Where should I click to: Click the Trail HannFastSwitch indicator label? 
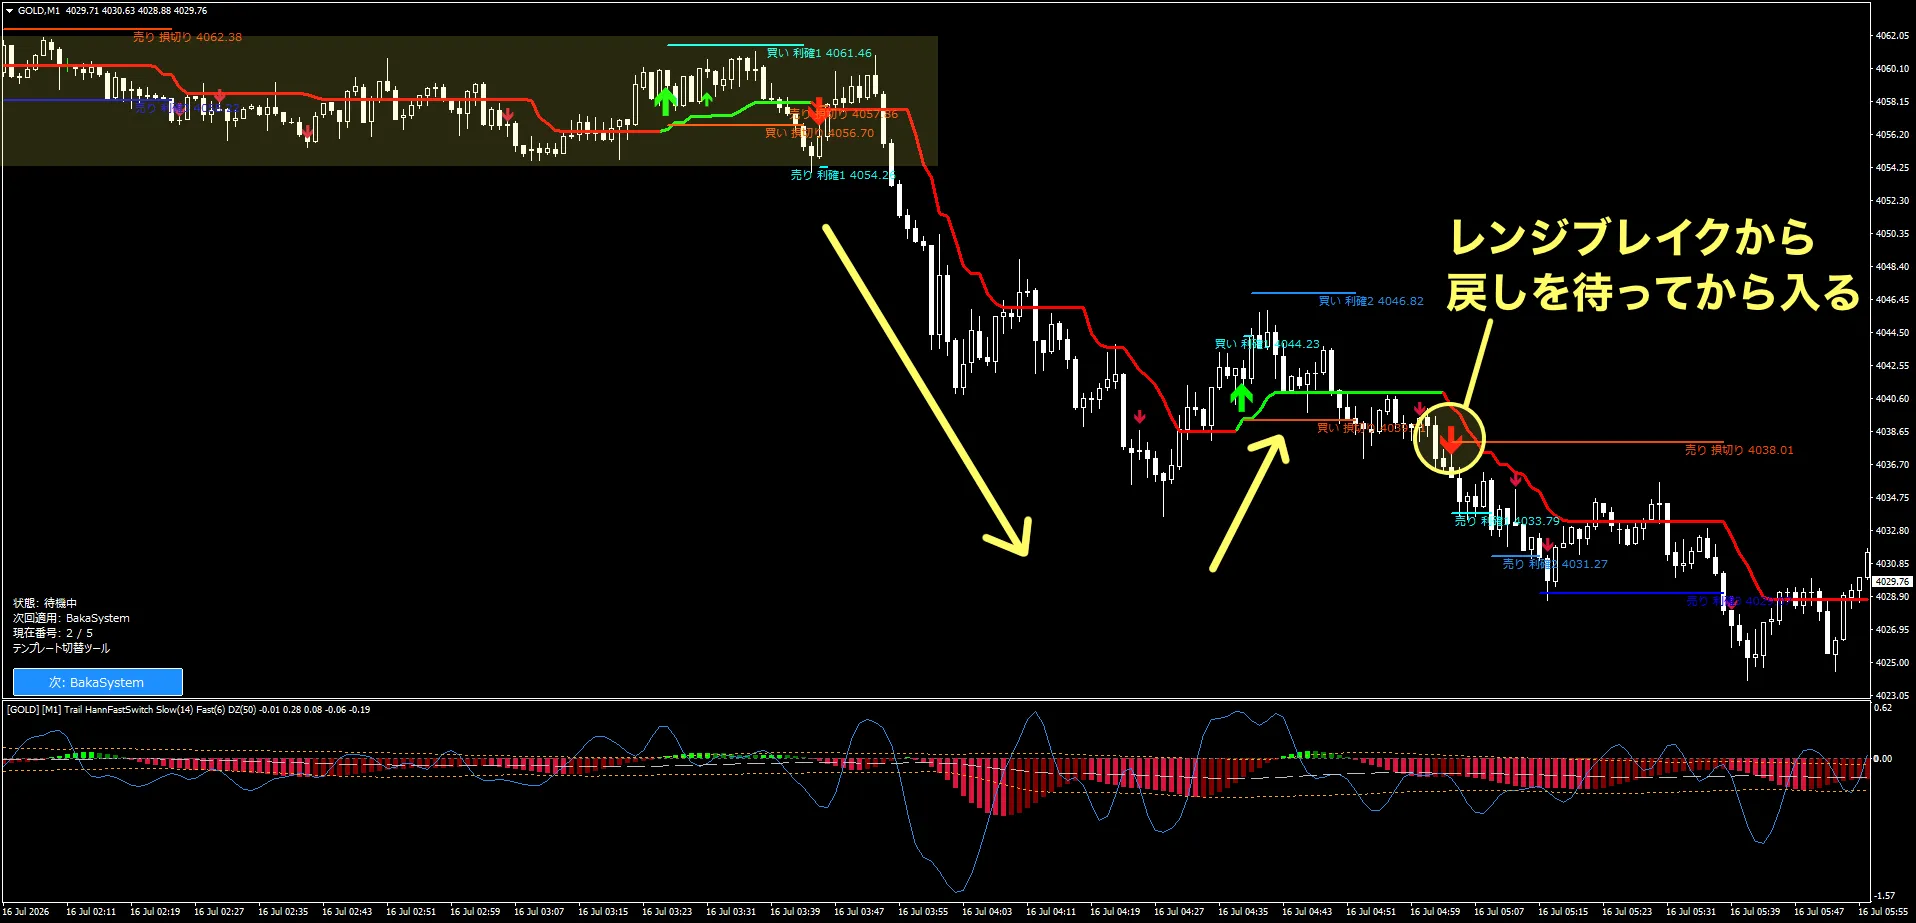(188, 710)
